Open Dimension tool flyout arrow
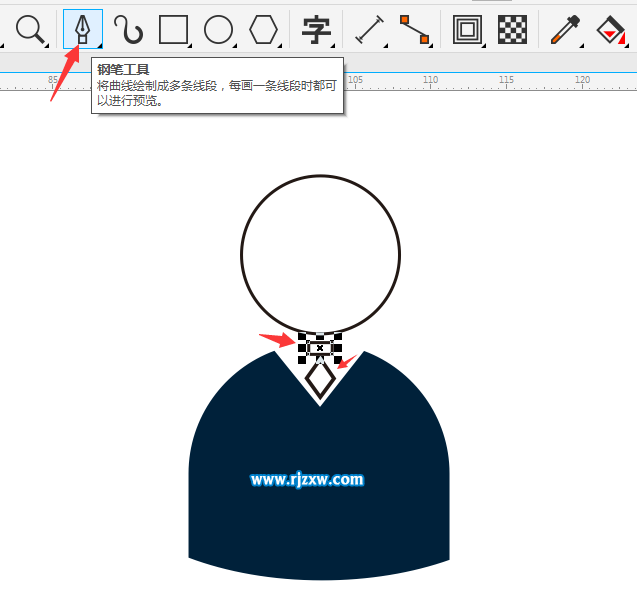This screenshot has height=608, width=637. pos(386,46)
